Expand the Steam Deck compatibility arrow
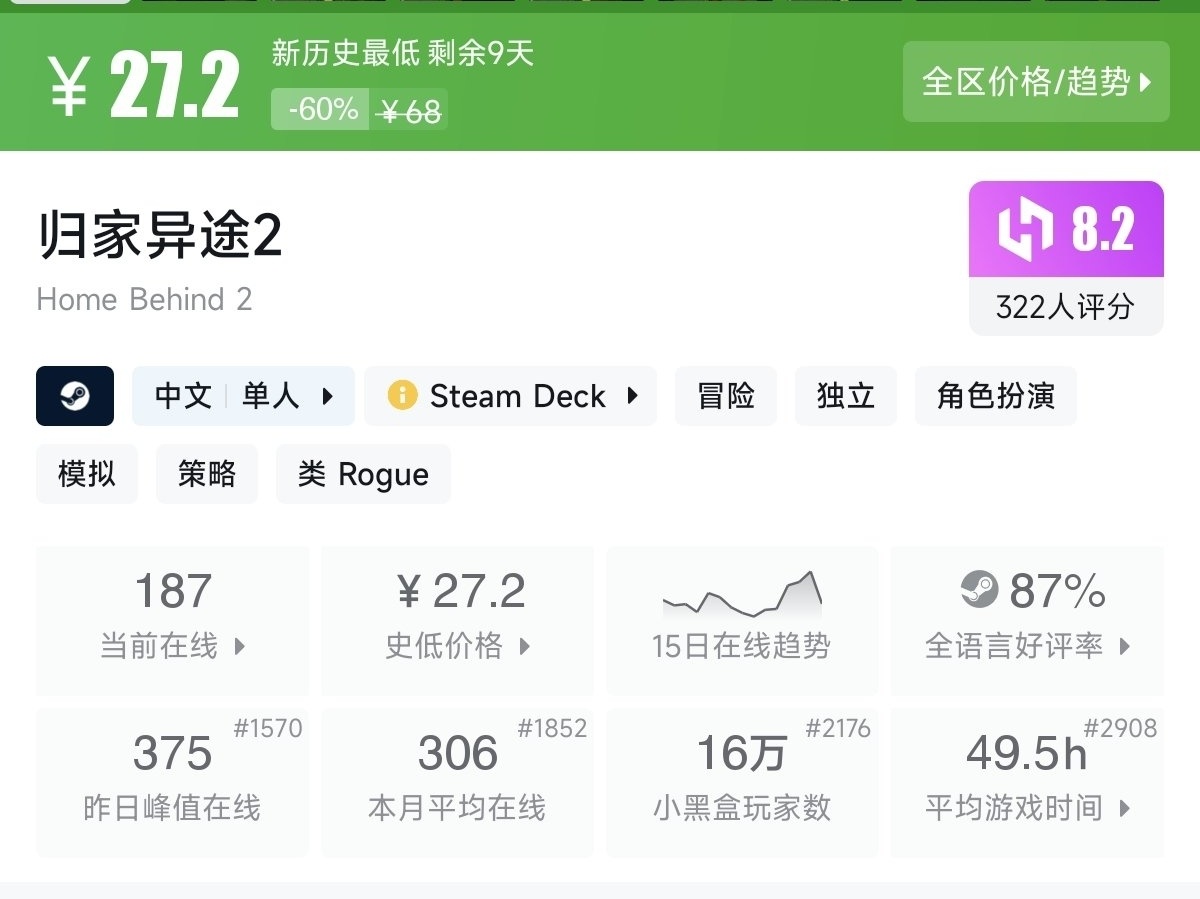 coord(632,396)
